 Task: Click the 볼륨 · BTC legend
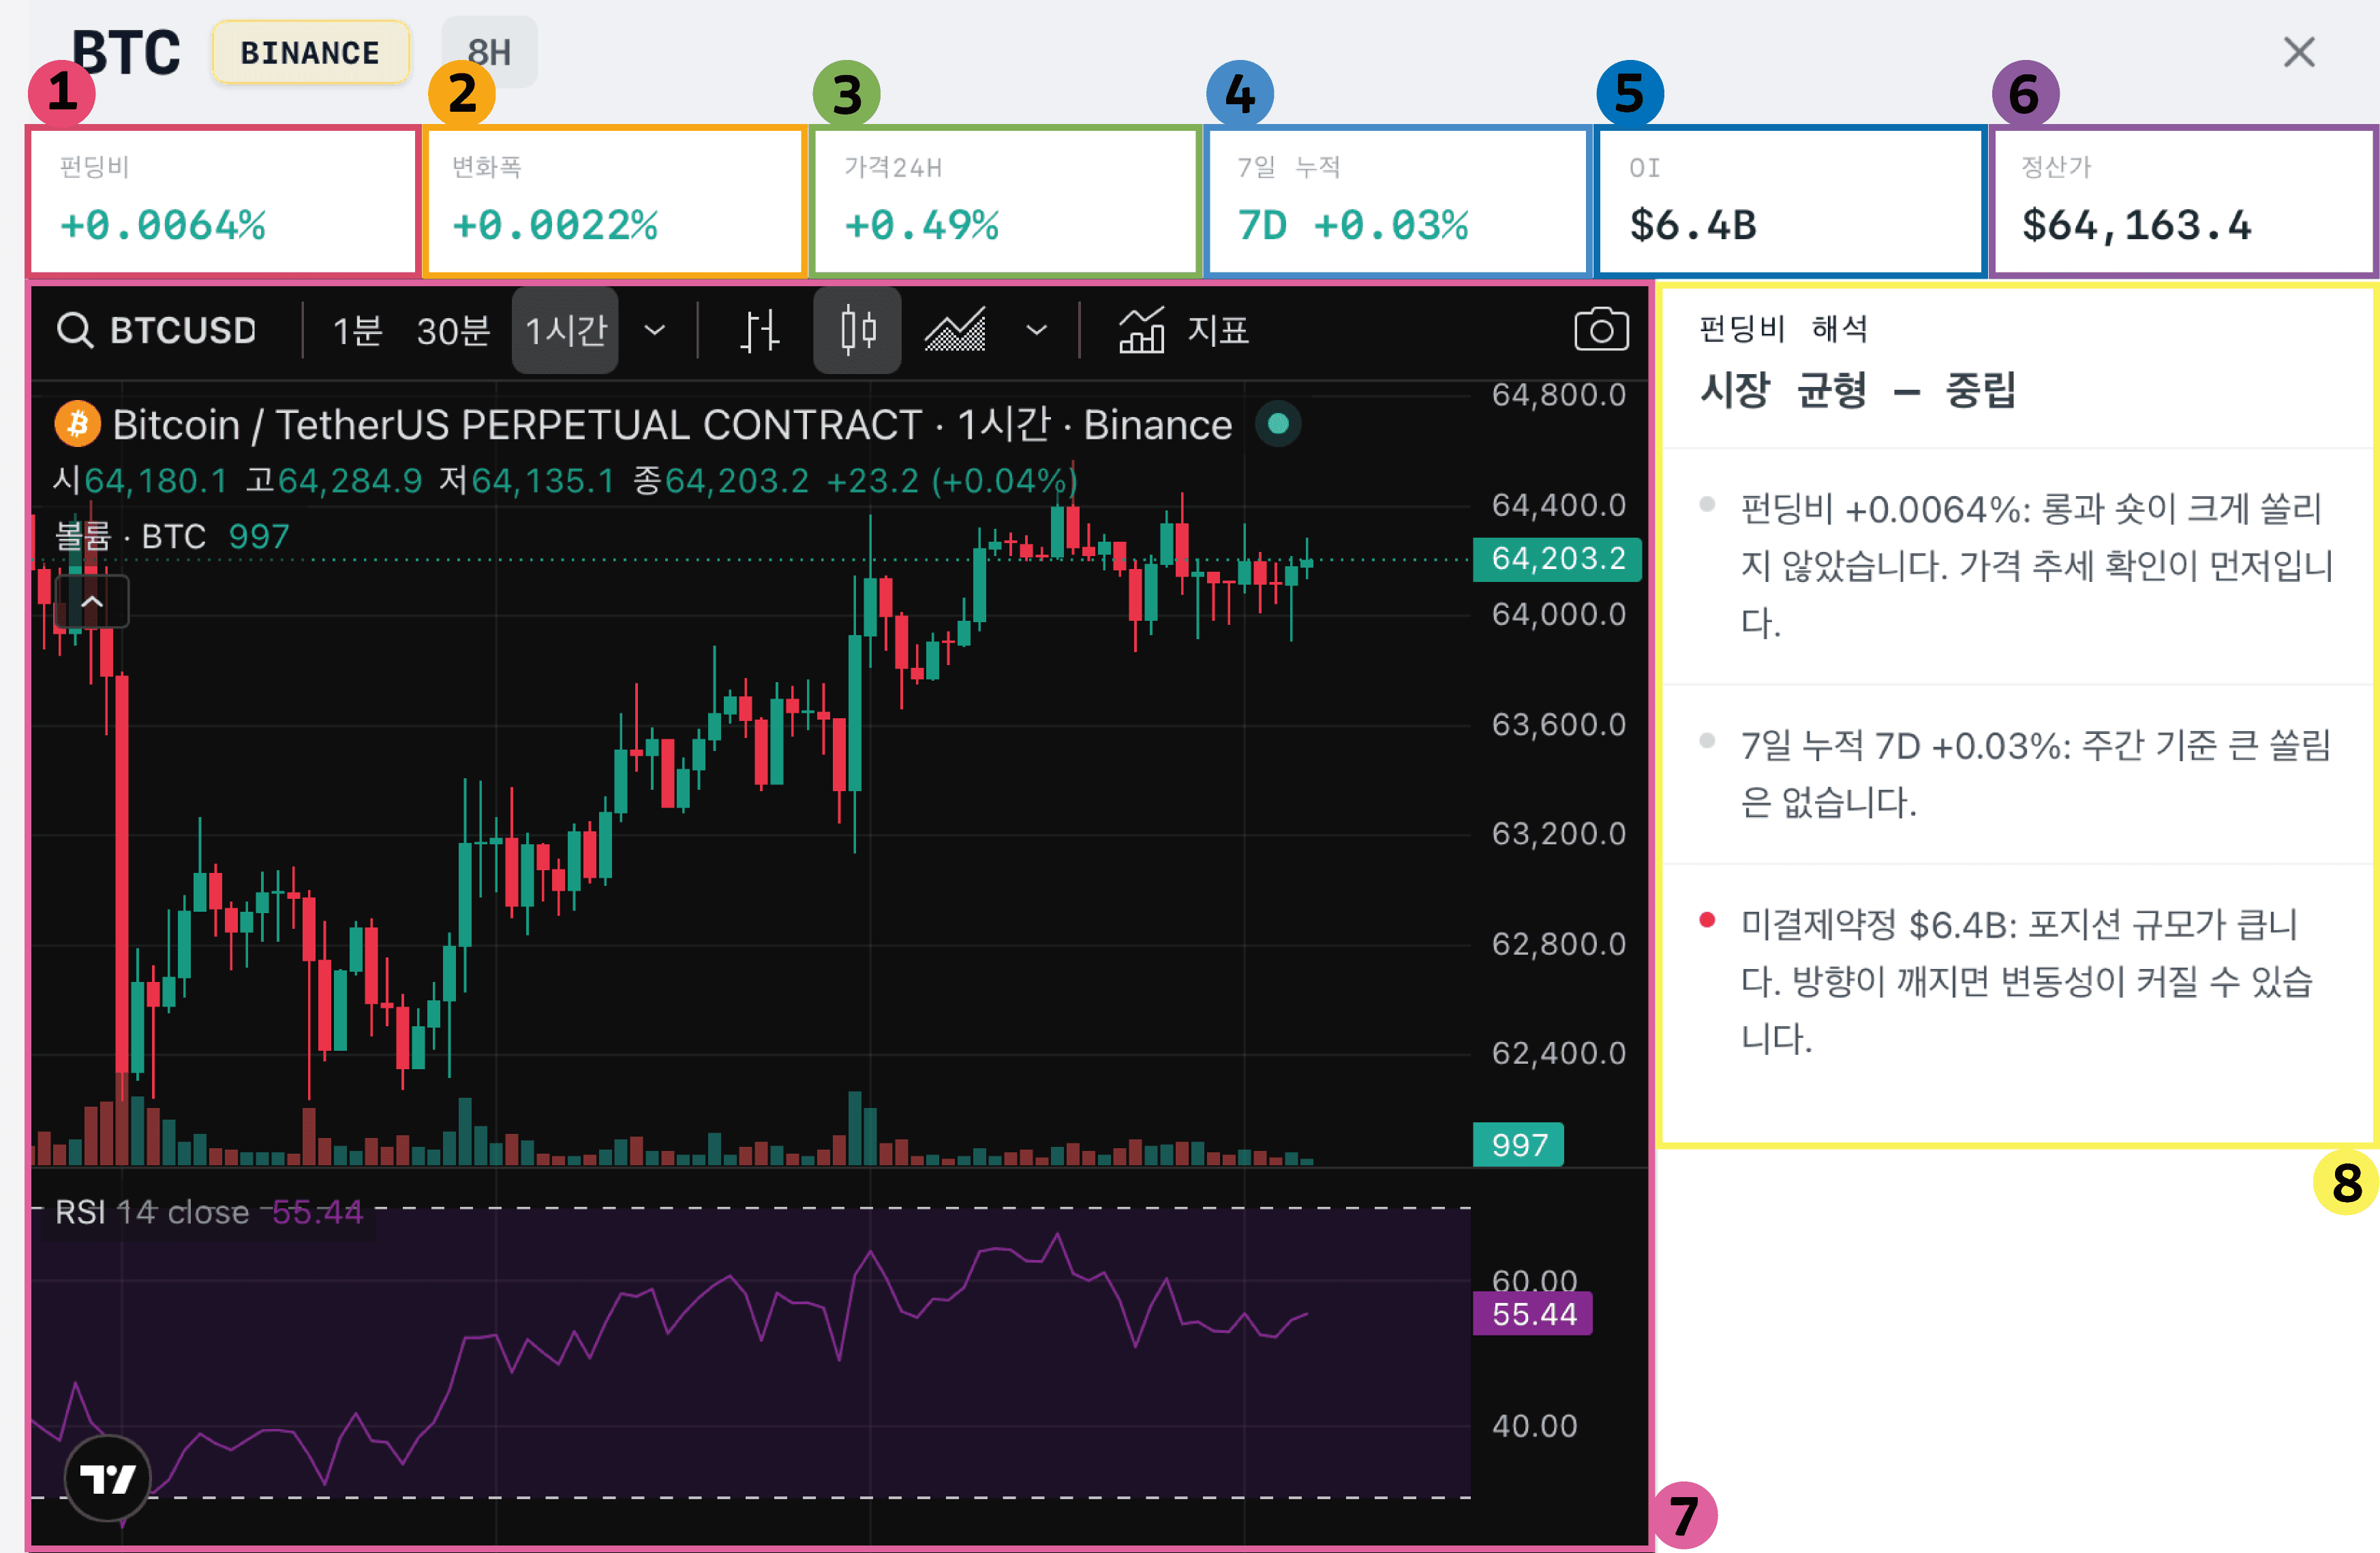[171, 537]
